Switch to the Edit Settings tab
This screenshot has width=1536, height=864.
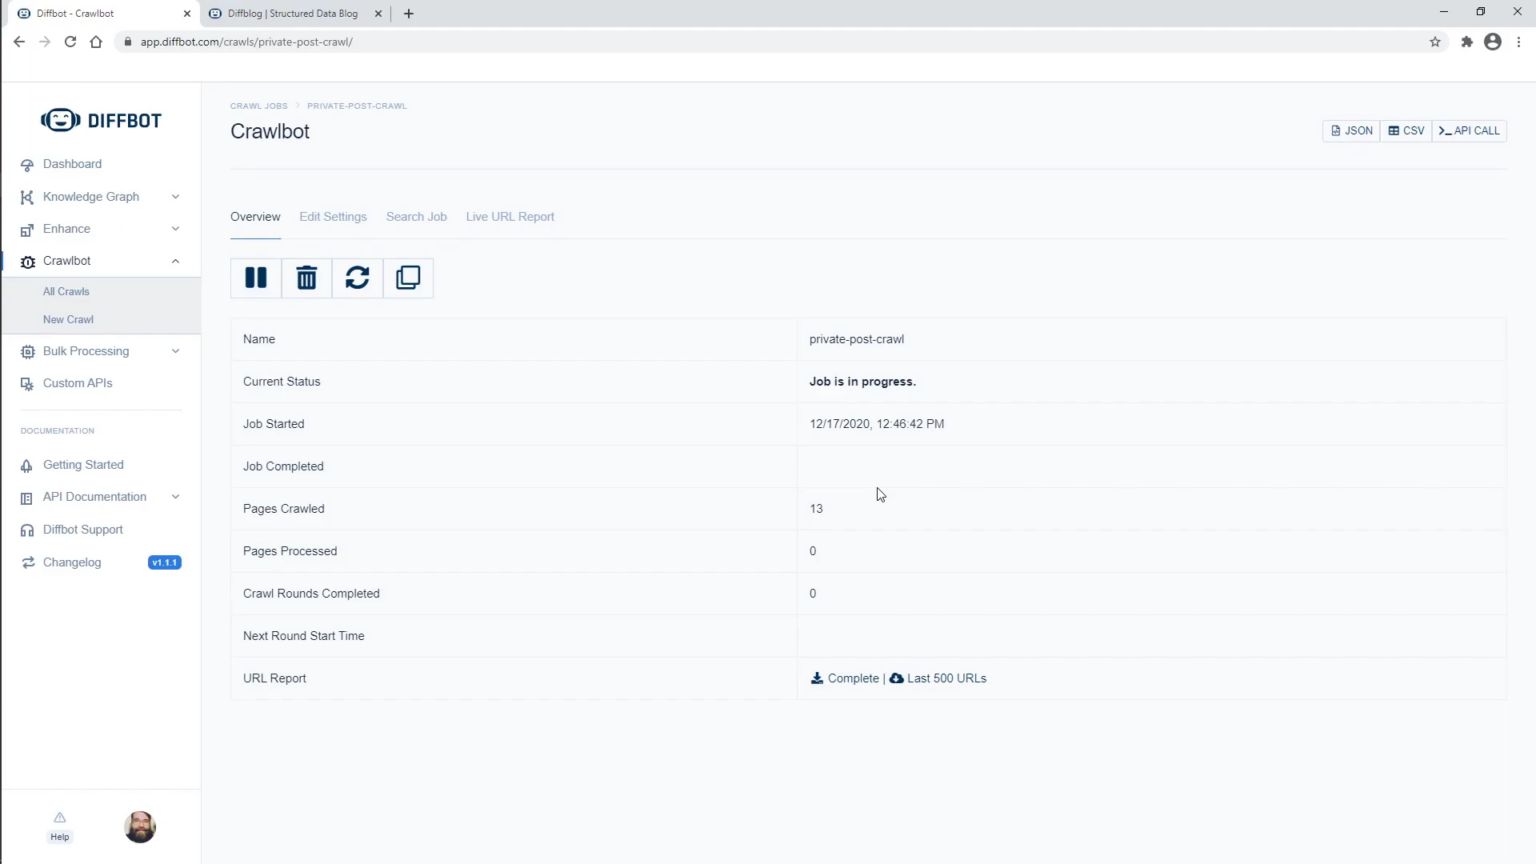tap(333, 217)
